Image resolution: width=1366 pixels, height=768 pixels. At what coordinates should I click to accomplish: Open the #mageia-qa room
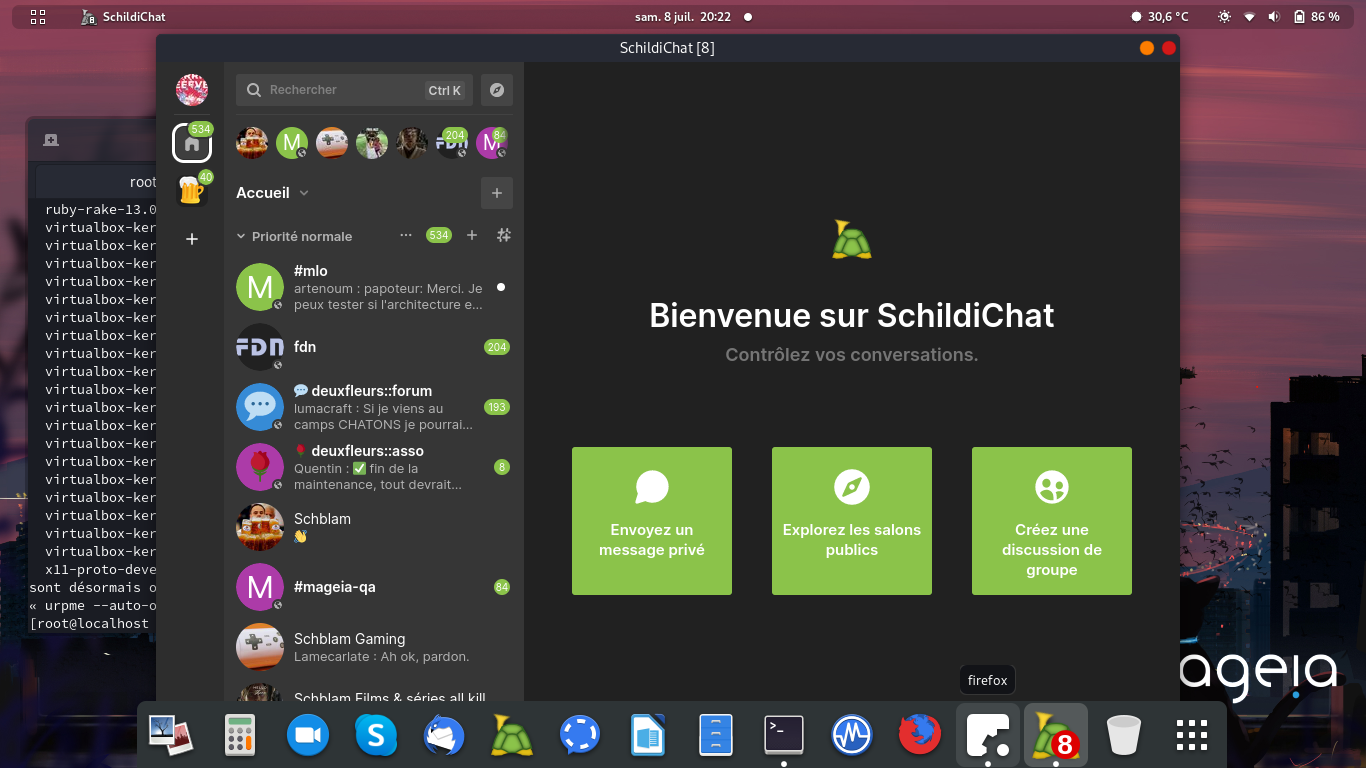click(374, 587)
